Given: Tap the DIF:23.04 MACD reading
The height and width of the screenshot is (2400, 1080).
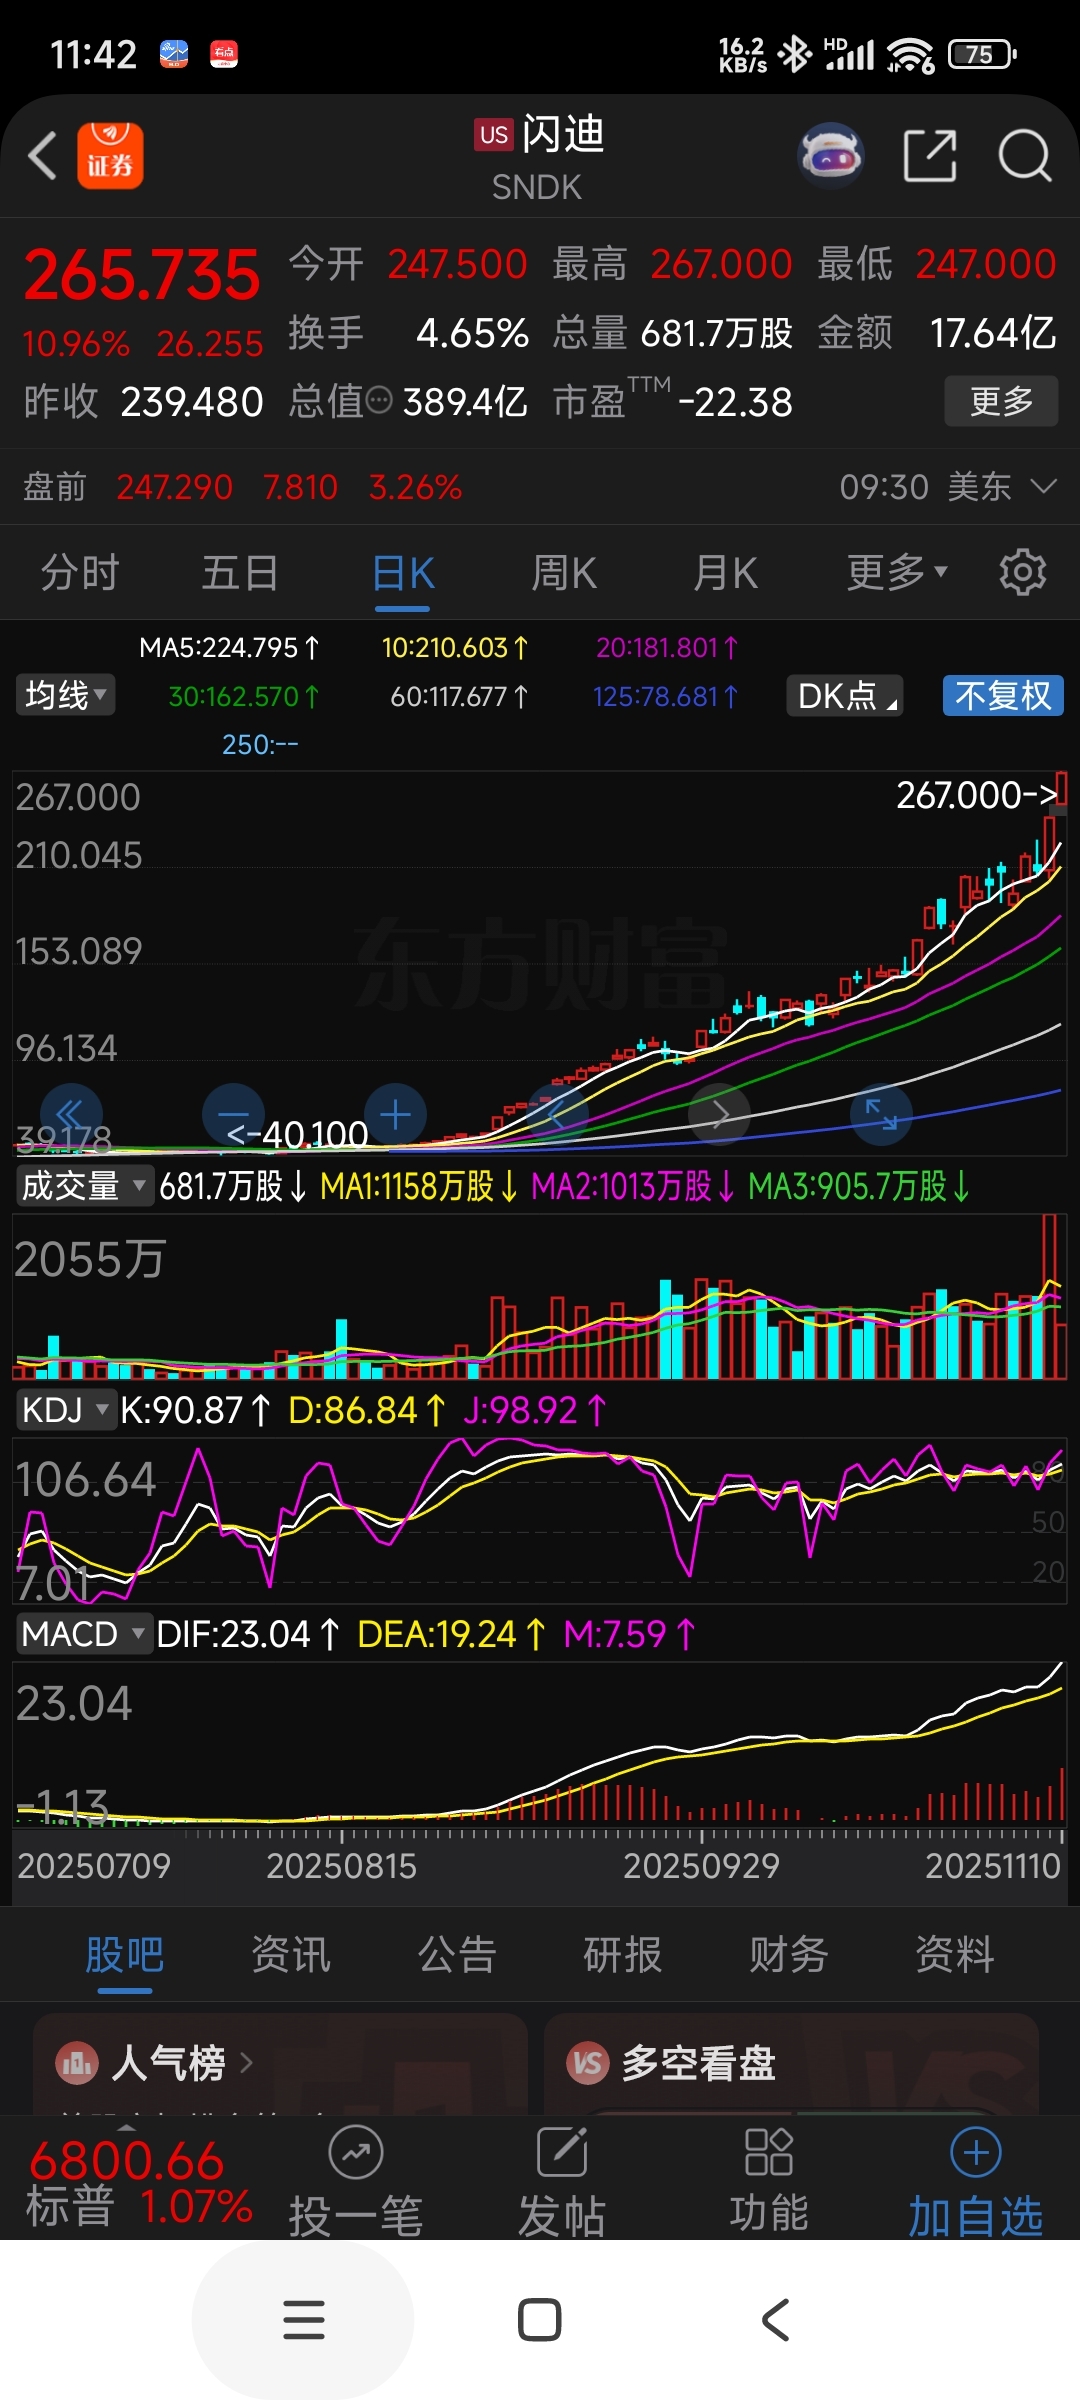Looking at the screenshot, I should coord(248,1634).
